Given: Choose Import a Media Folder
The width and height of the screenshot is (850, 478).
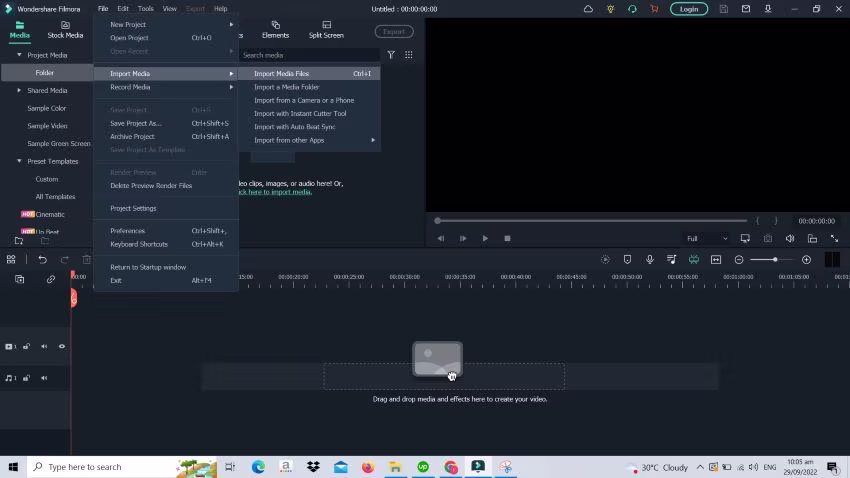Looking at the screenshot, I should pyautogui.click(x=309, y=87).
